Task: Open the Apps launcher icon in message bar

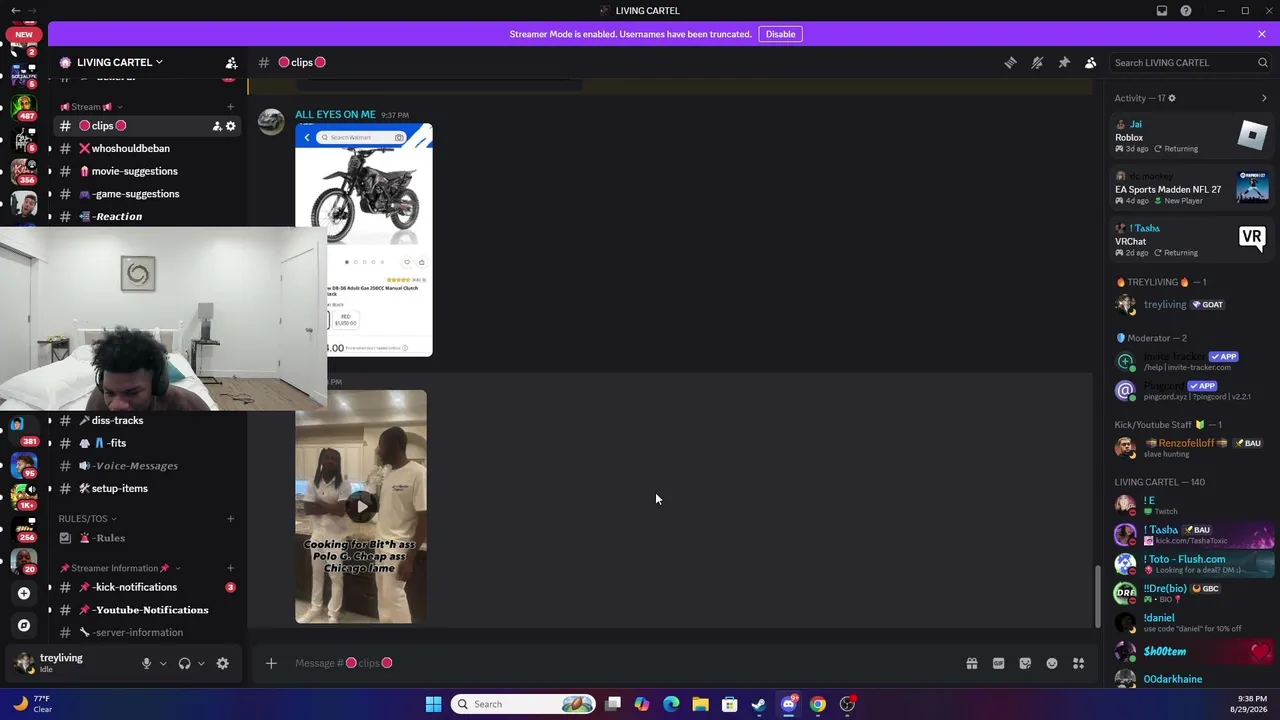Action: click(1079, 663)
